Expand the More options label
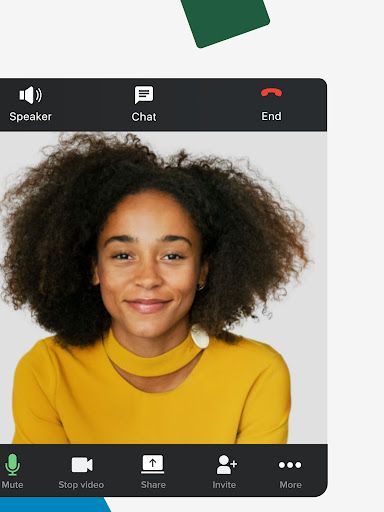This screenshot has width=384, height=512. coord(290,485)
